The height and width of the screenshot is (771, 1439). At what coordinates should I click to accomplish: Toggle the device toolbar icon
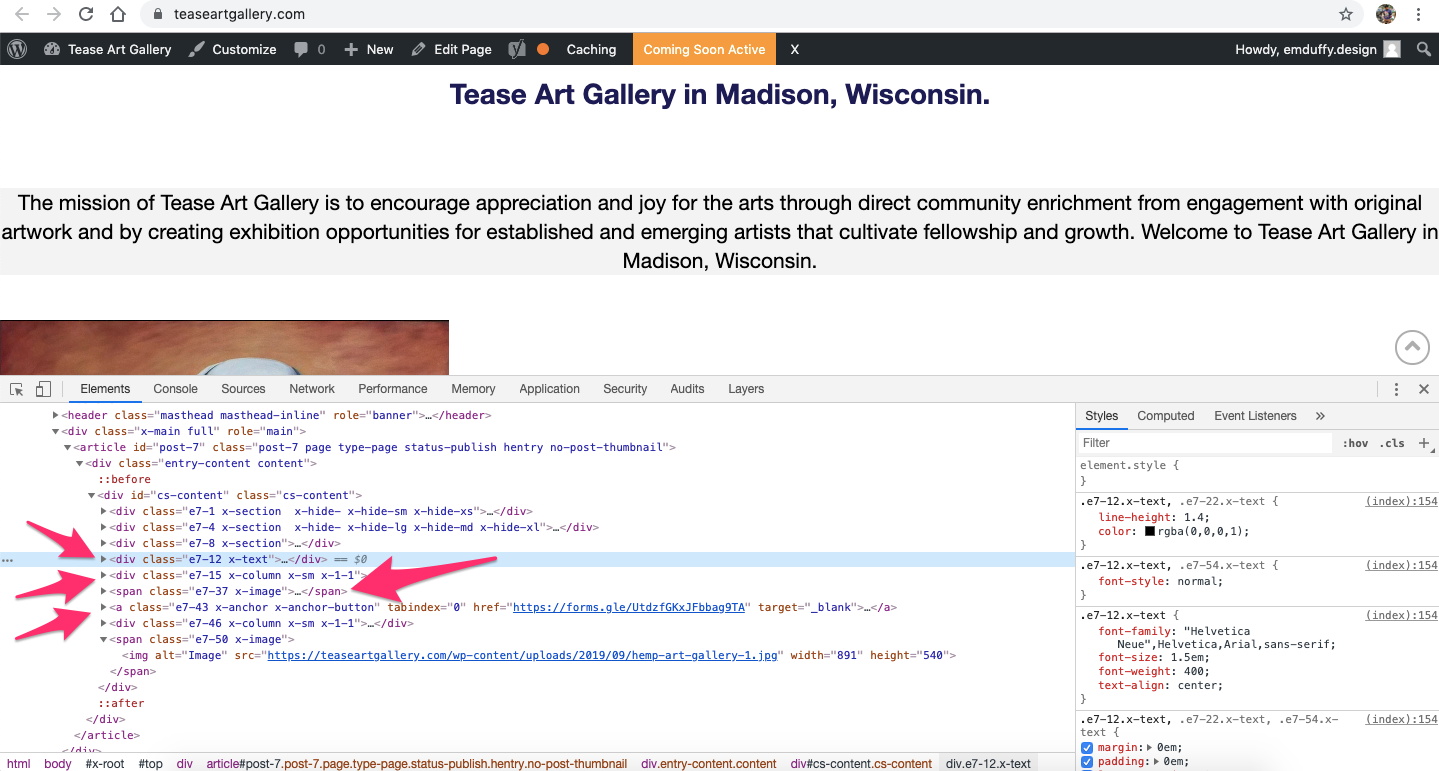click(43, 389)
